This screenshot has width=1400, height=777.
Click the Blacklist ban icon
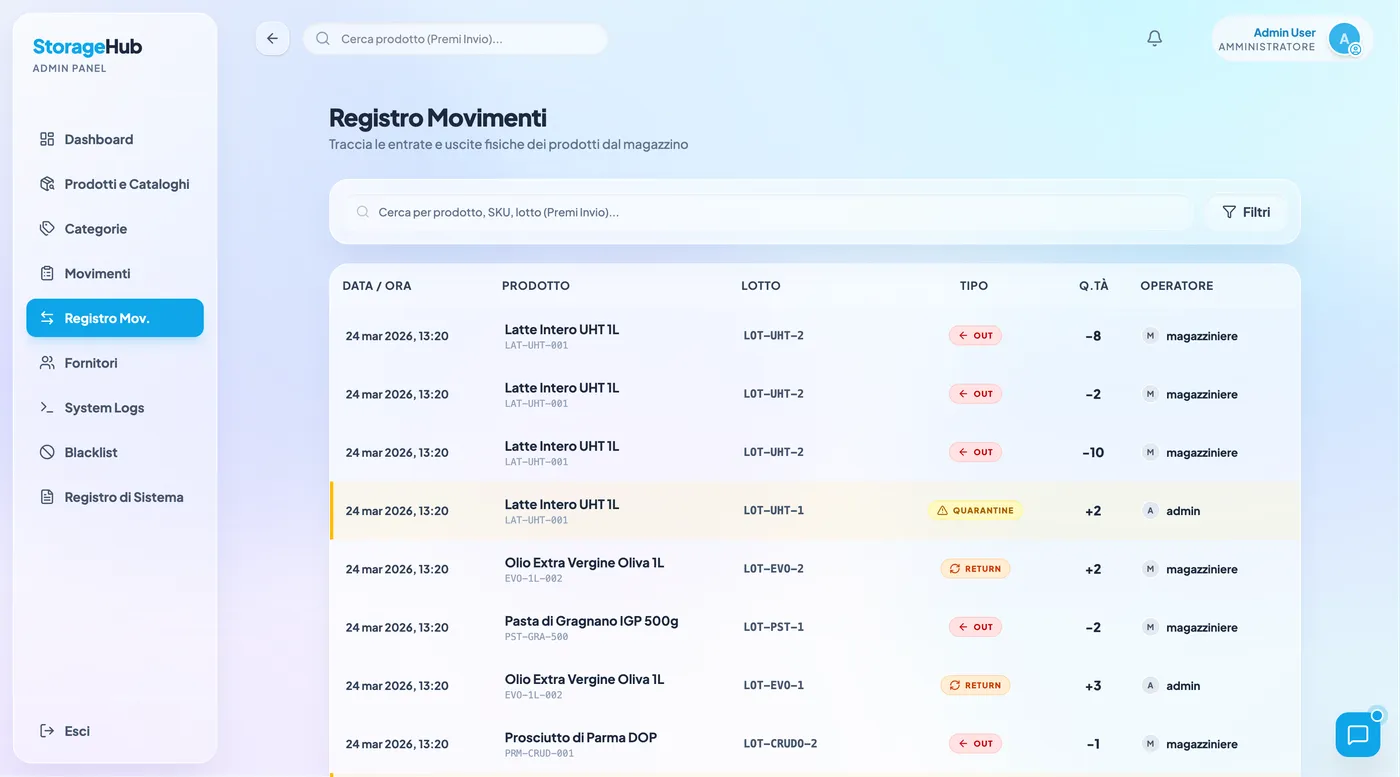(x=47, y=452)
